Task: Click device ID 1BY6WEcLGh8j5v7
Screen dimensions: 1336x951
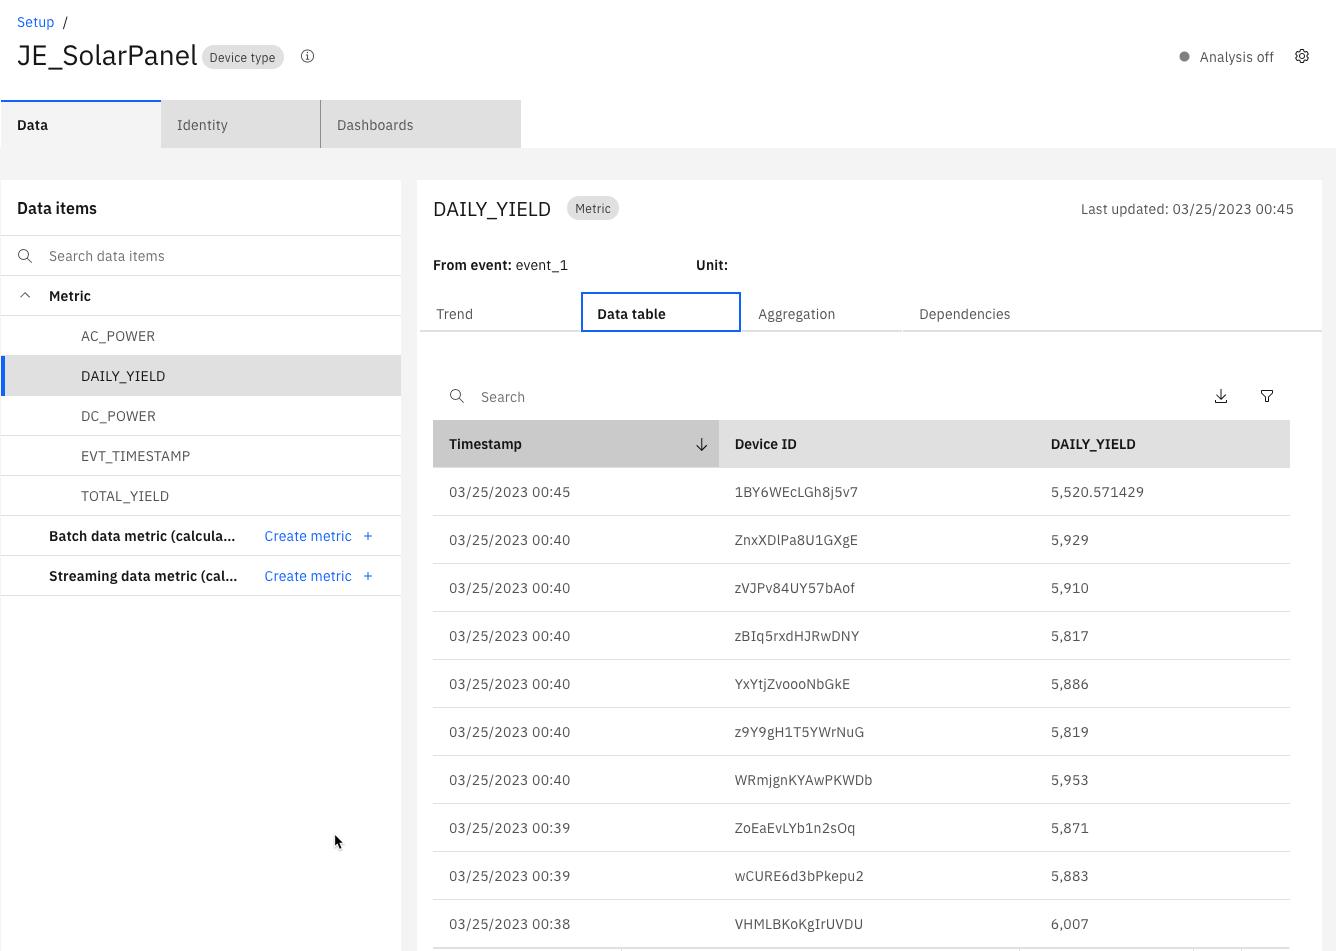Action: point(796,492)
